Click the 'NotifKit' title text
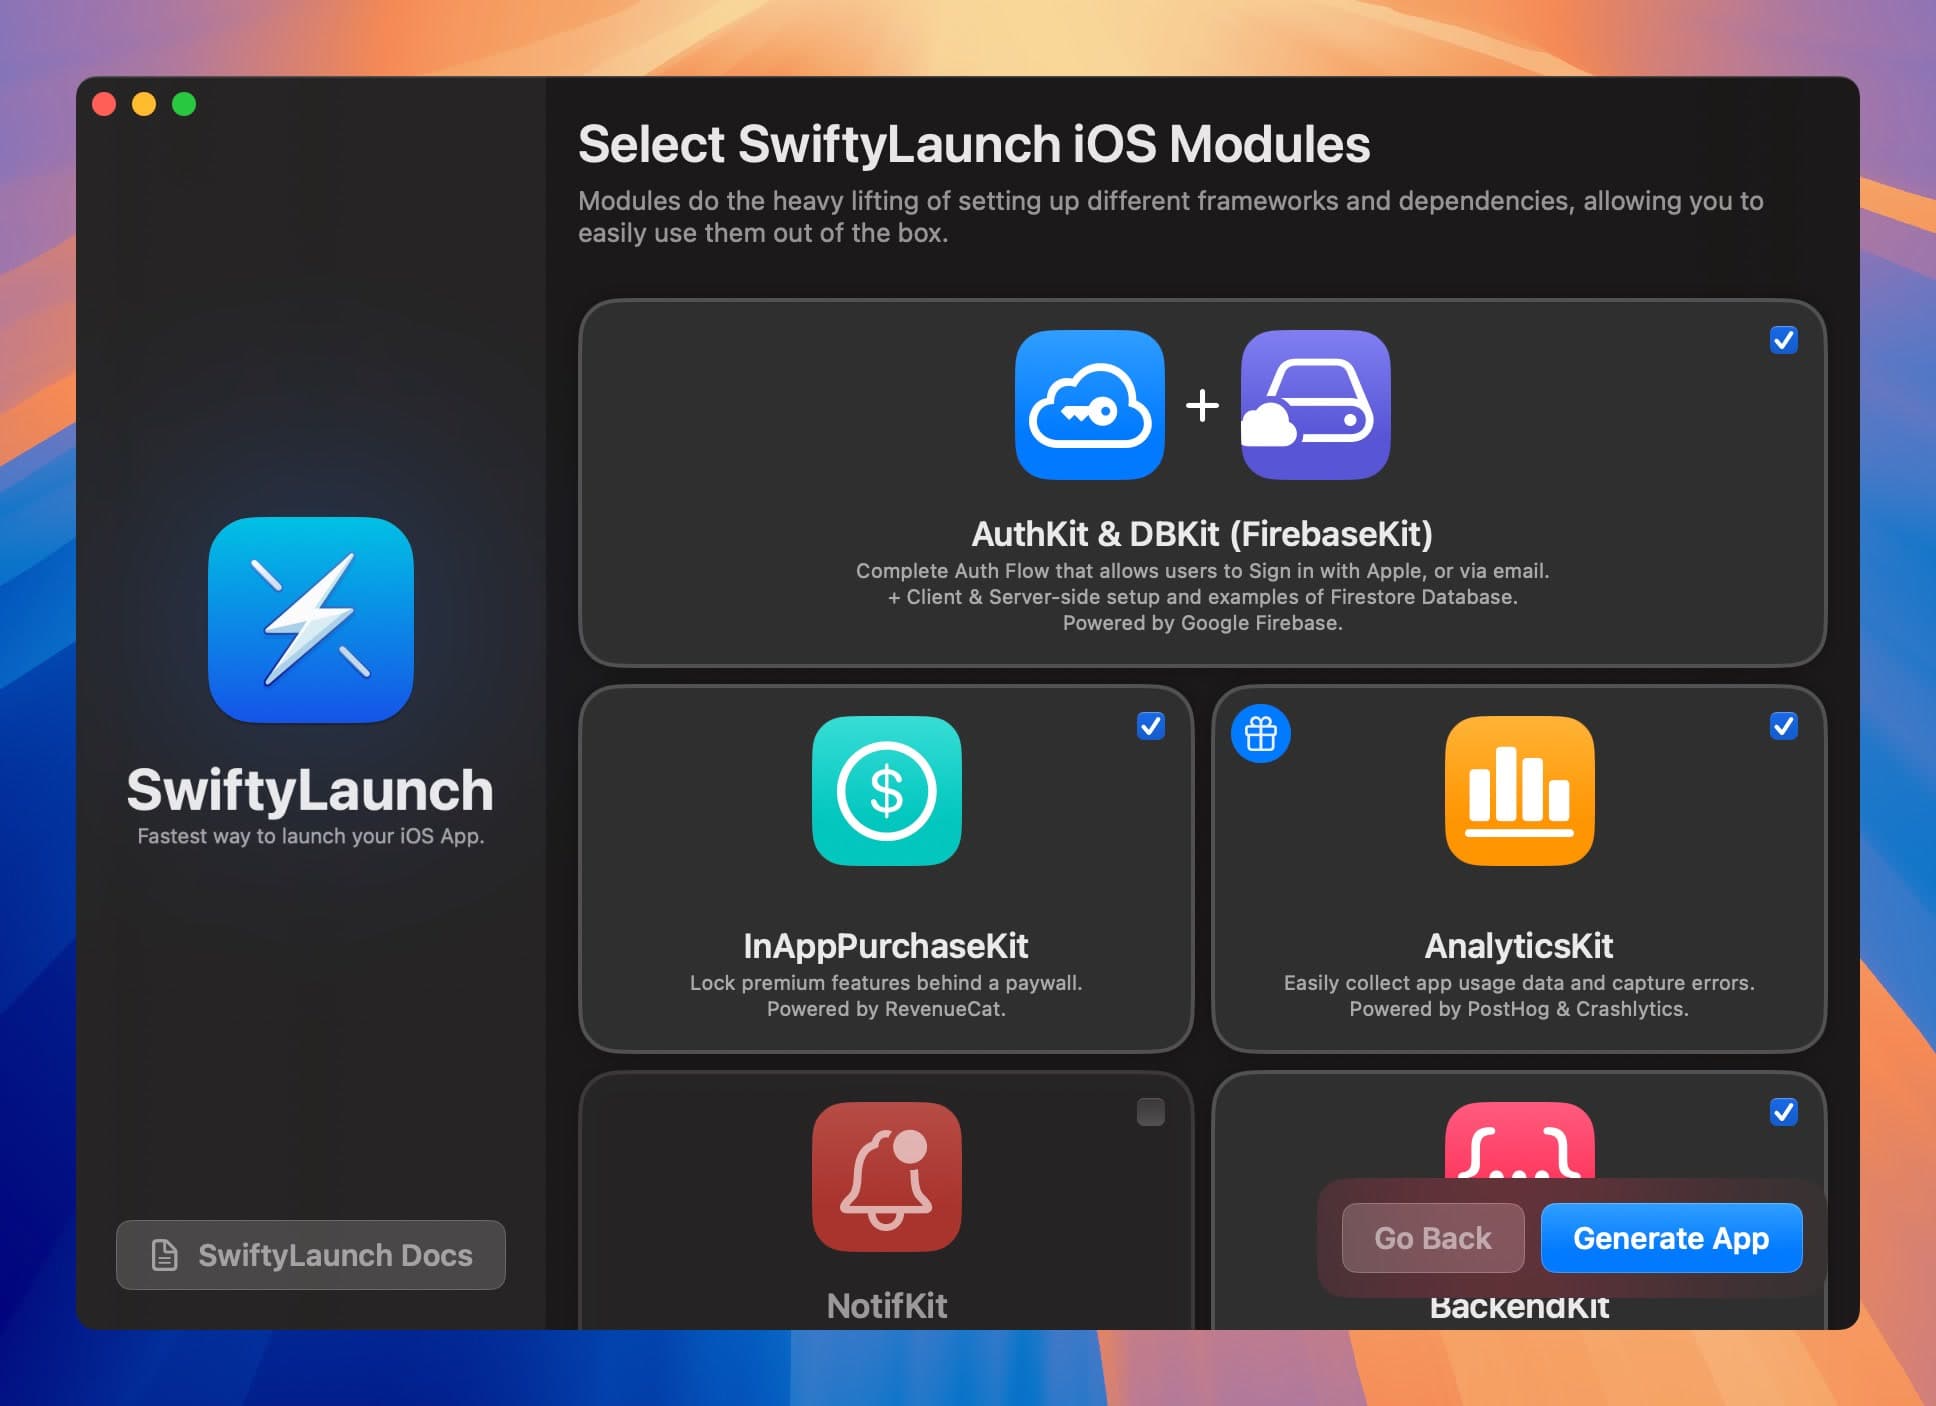Viewport: 1936px width, 1406px height. coord(887,1306)
